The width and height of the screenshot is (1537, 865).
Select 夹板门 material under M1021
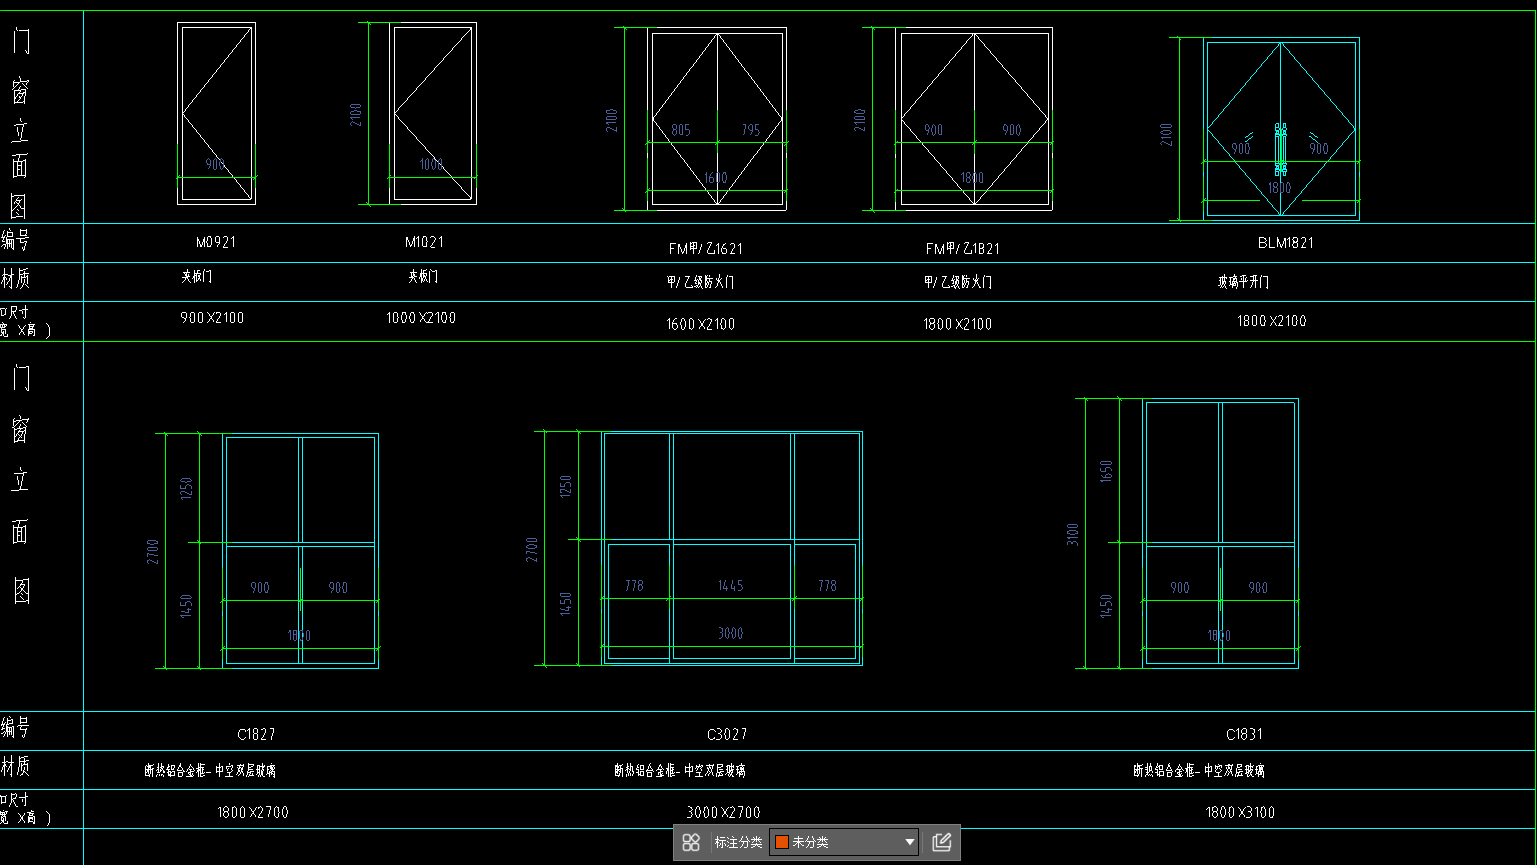coord(423,277)
